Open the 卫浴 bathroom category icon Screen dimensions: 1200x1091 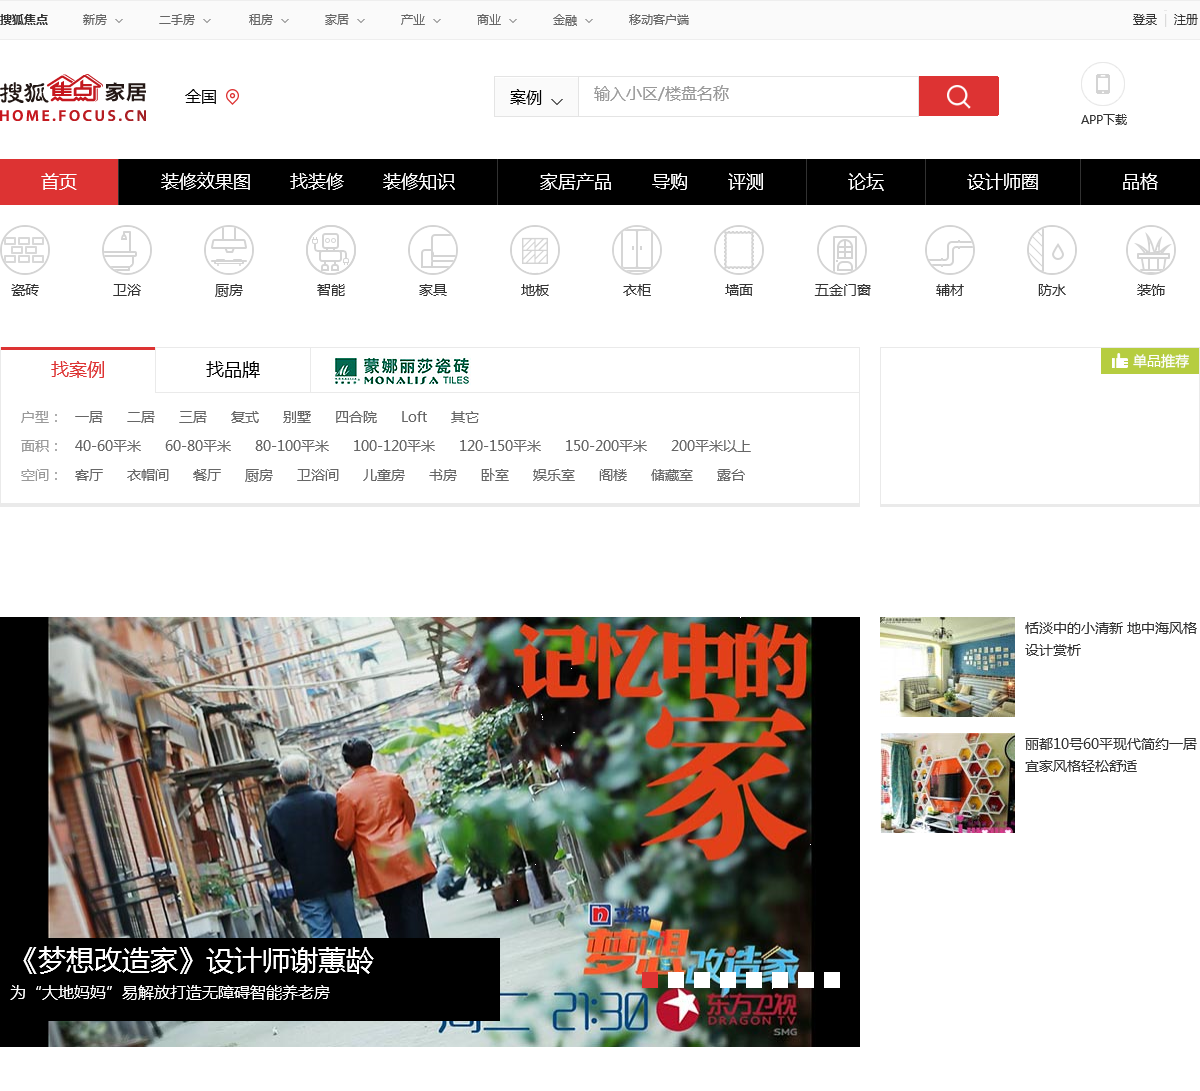tap(127, 250)
